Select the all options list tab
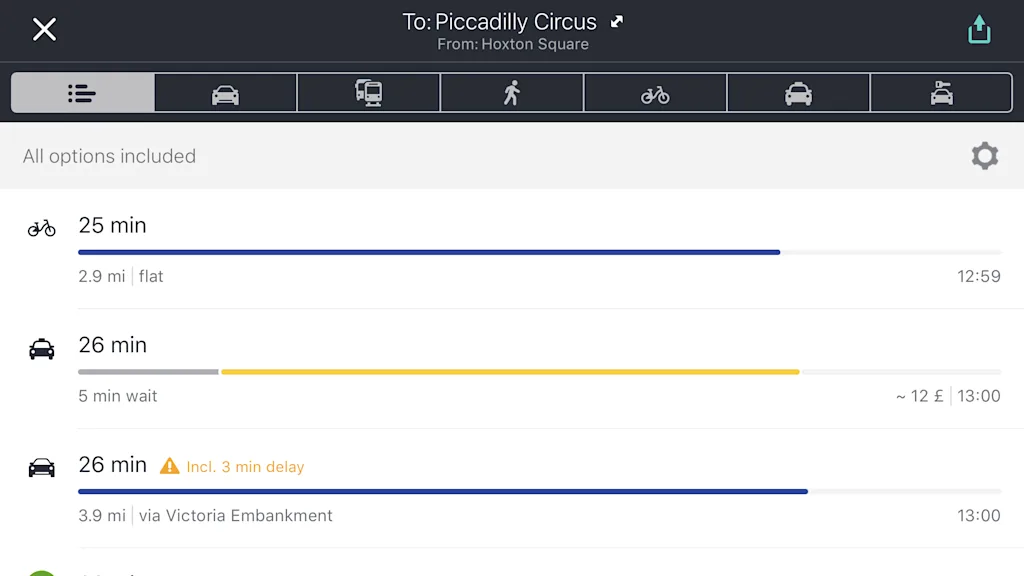This screenshot has height=576, width=1024. click(83, 93)
